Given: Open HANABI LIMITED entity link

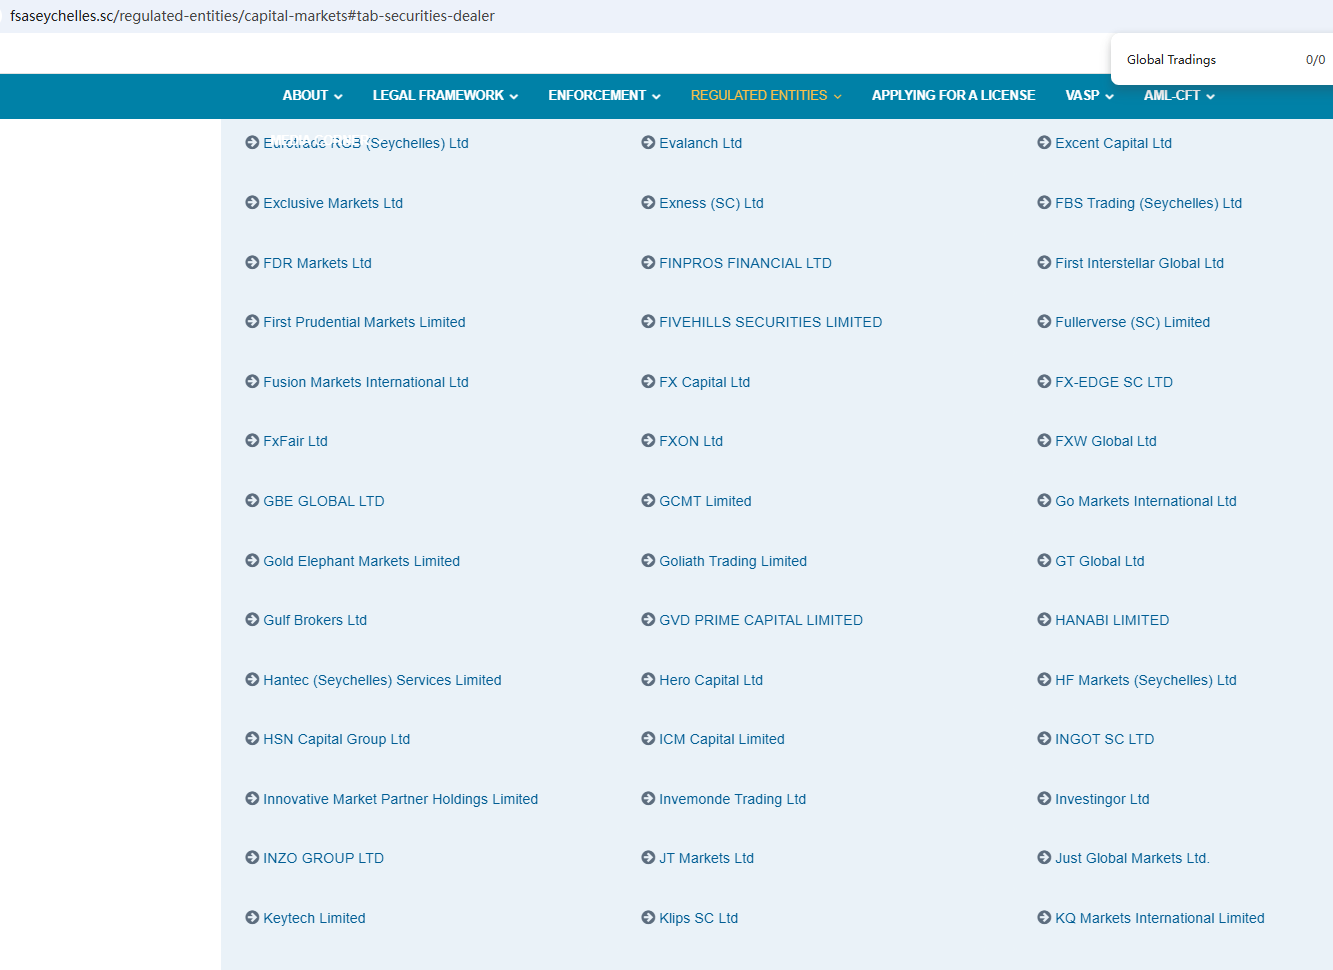Looking at the screenshot, I should tap(1112, 620).
